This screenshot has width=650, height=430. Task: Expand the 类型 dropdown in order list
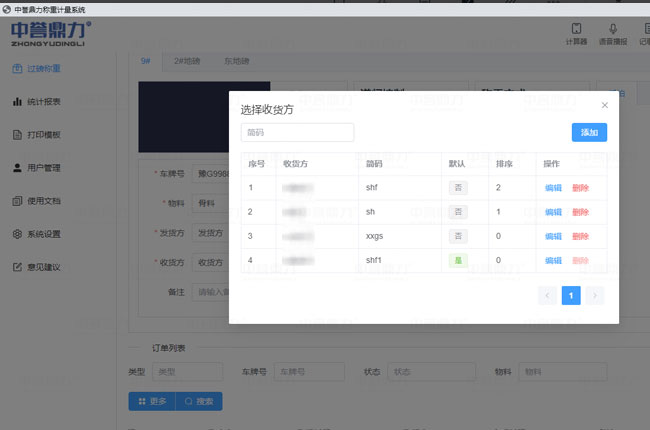187,371
